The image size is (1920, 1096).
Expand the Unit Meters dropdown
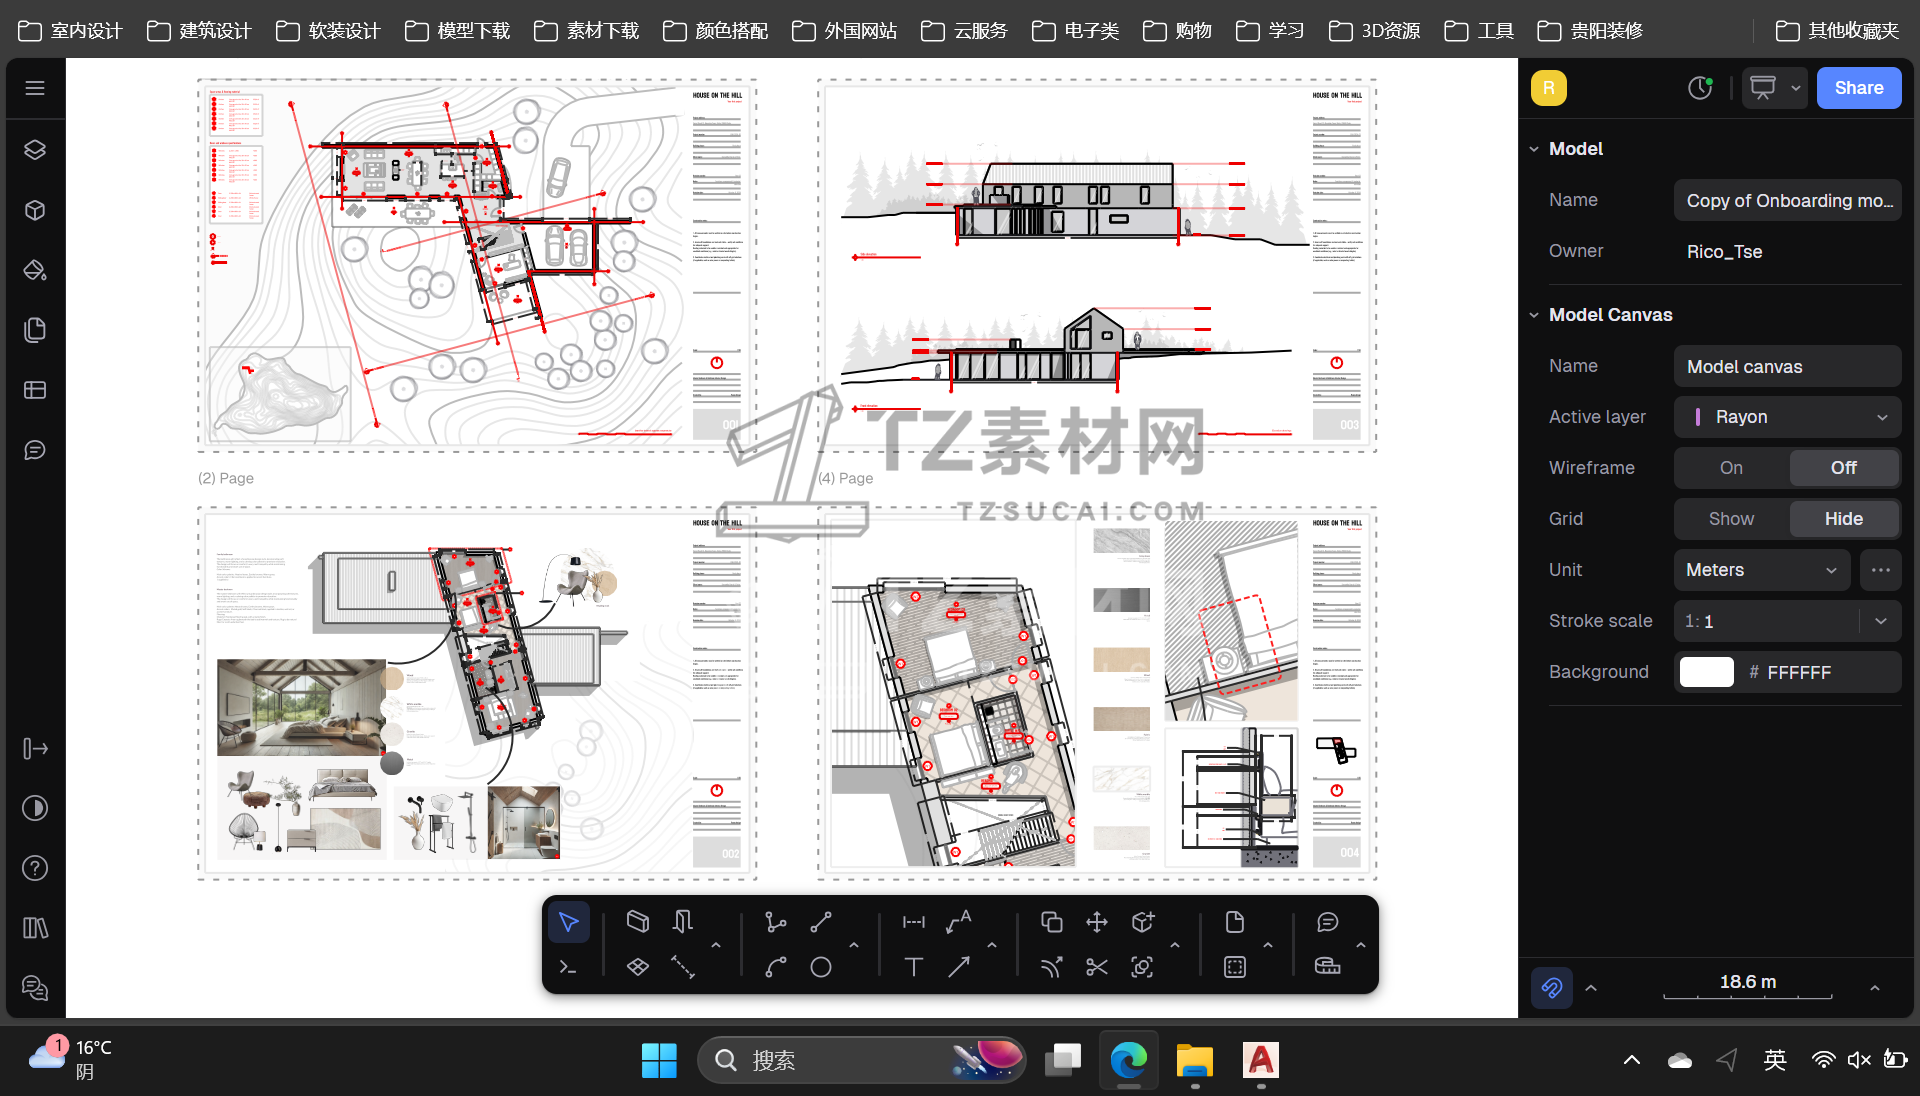click(x=1761, y=570)
